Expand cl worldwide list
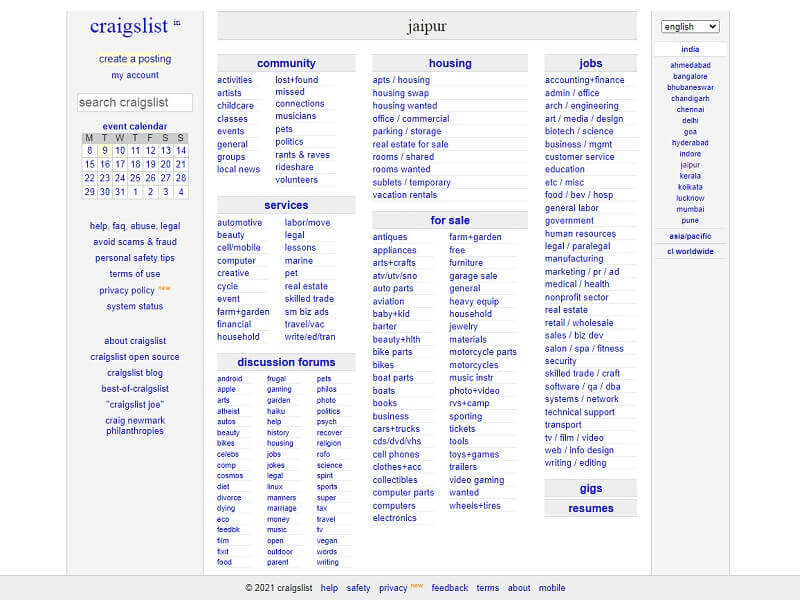 pos(690,252)
